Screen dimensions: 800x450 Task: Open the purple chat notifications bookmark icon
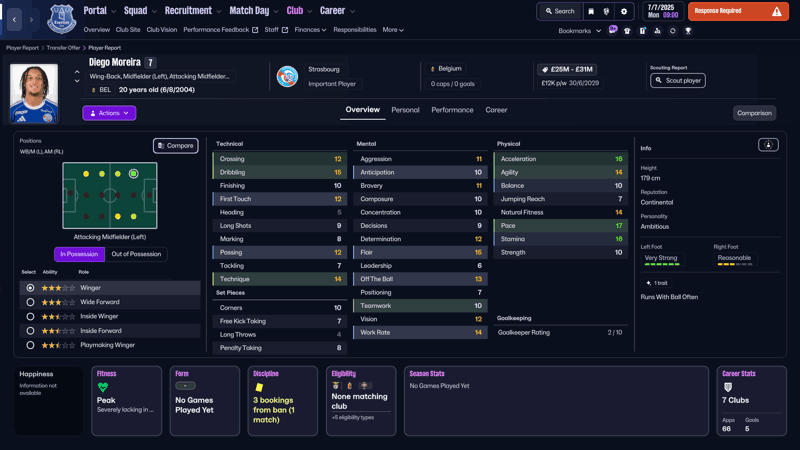tap(613, 30)
